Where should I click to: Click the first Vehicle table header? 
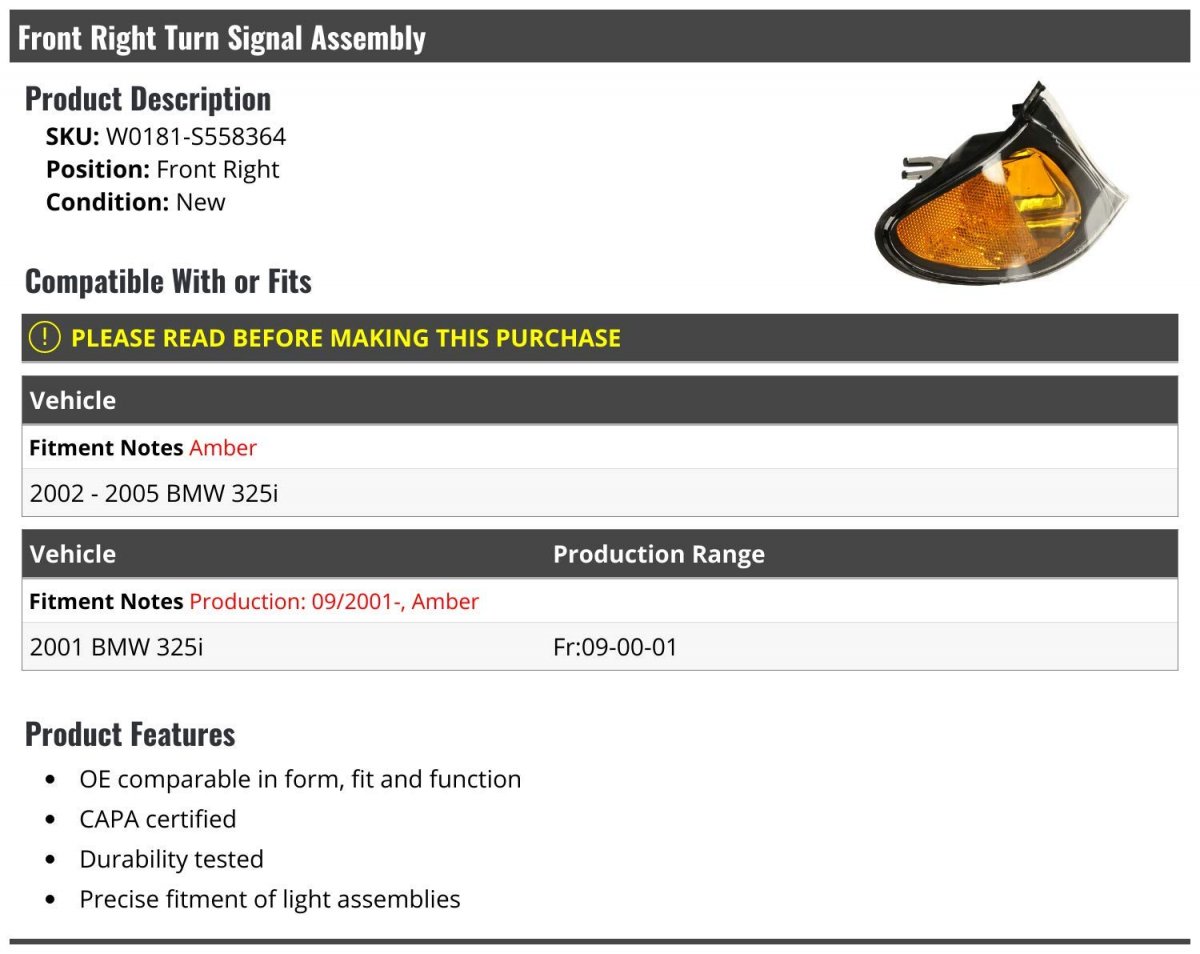[x=73, y=400]
